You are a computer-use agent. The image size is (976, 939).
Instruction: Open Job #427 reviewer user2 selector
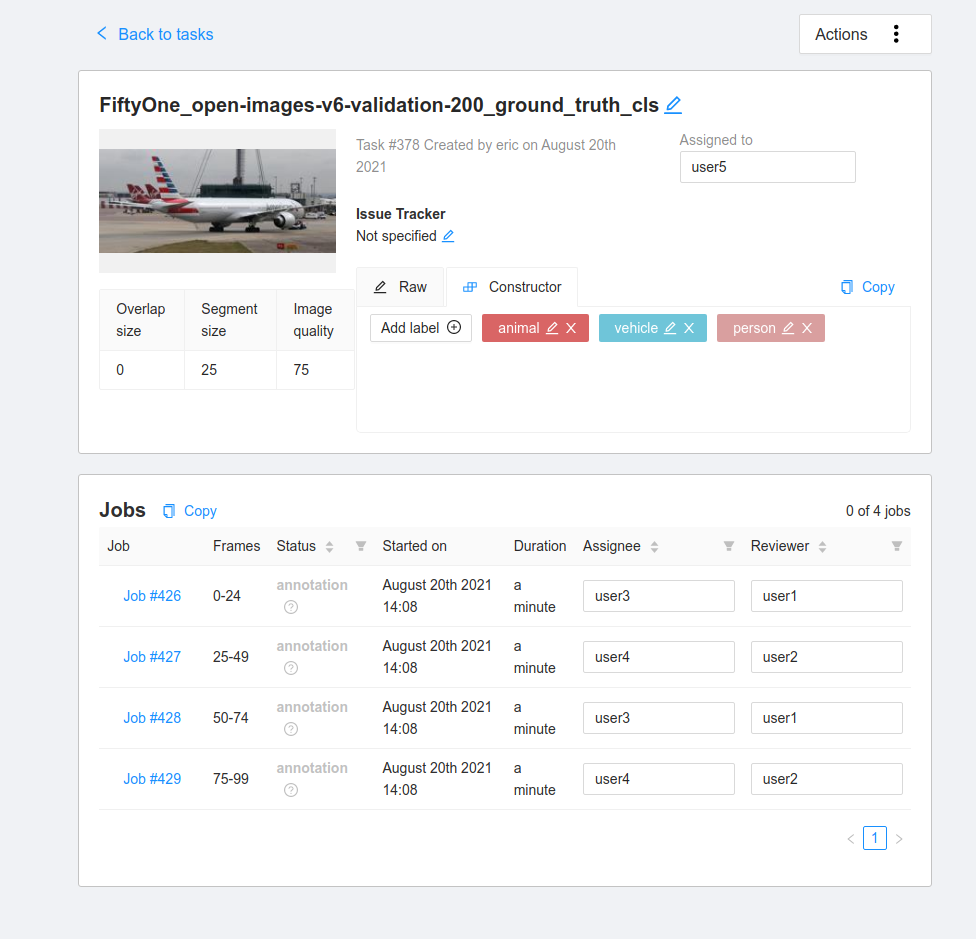pos(827,657)
